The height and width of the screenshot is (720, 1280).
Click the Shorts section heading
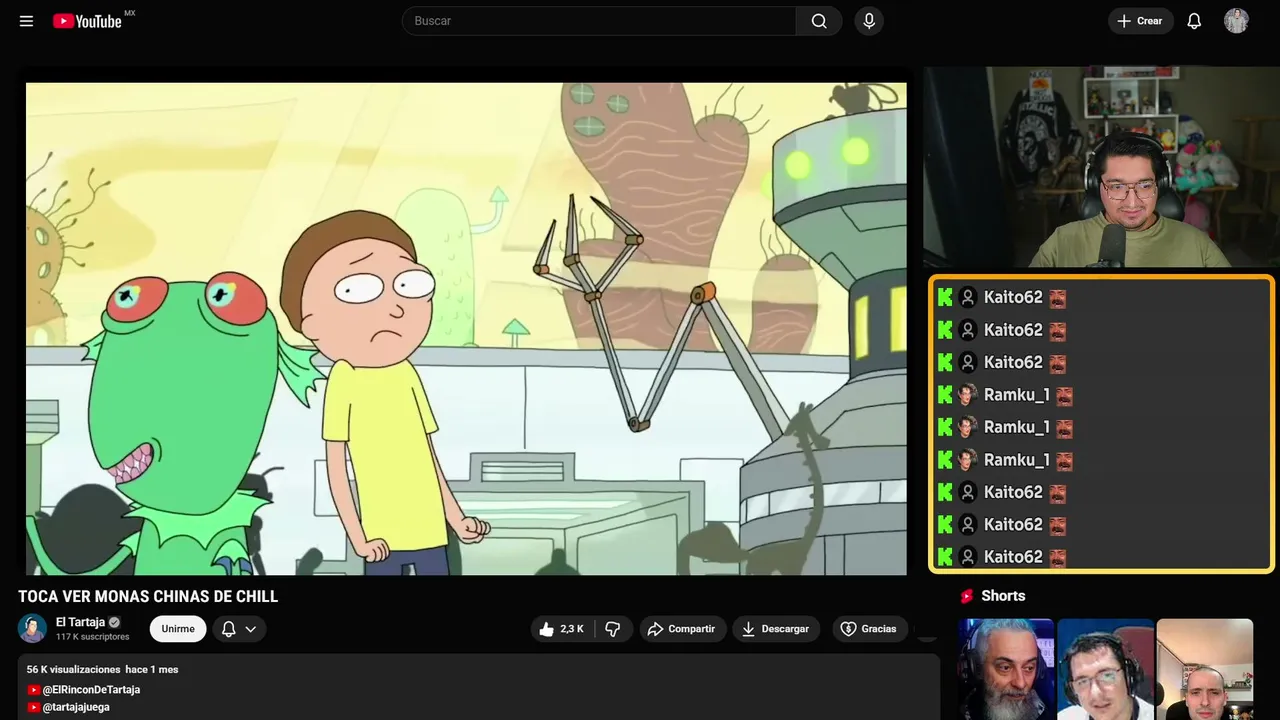pyautogui.click(x=1003, y=596)
